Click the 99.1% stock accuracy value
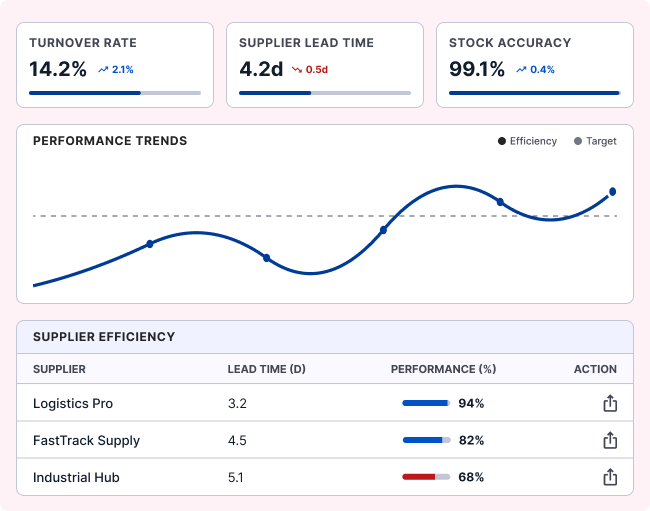 477,69
